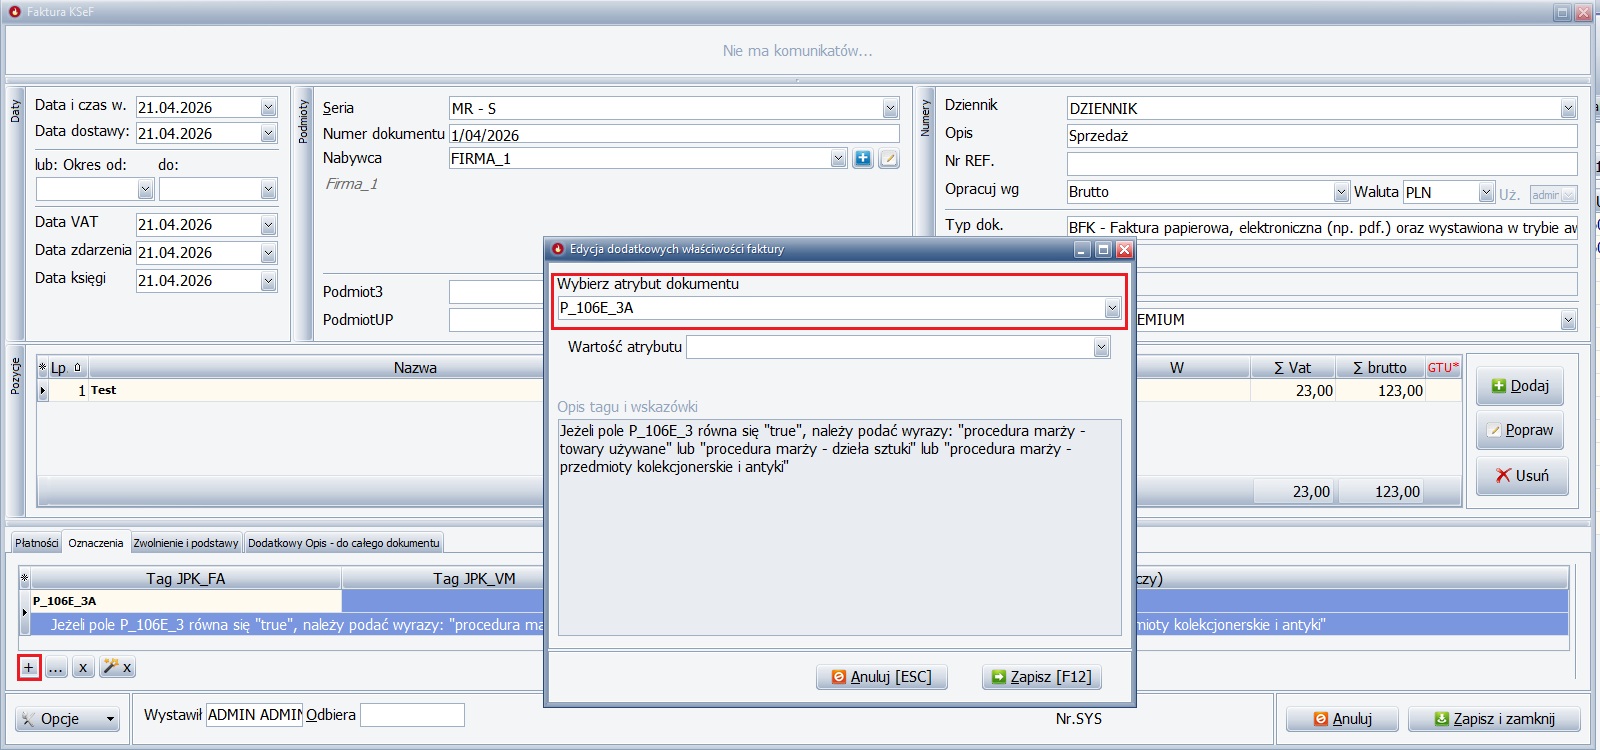Image resolution: width=1600 pixels, height=750 pixels.
Task: Remove position with Usuń button
Action: [1521, 476]
